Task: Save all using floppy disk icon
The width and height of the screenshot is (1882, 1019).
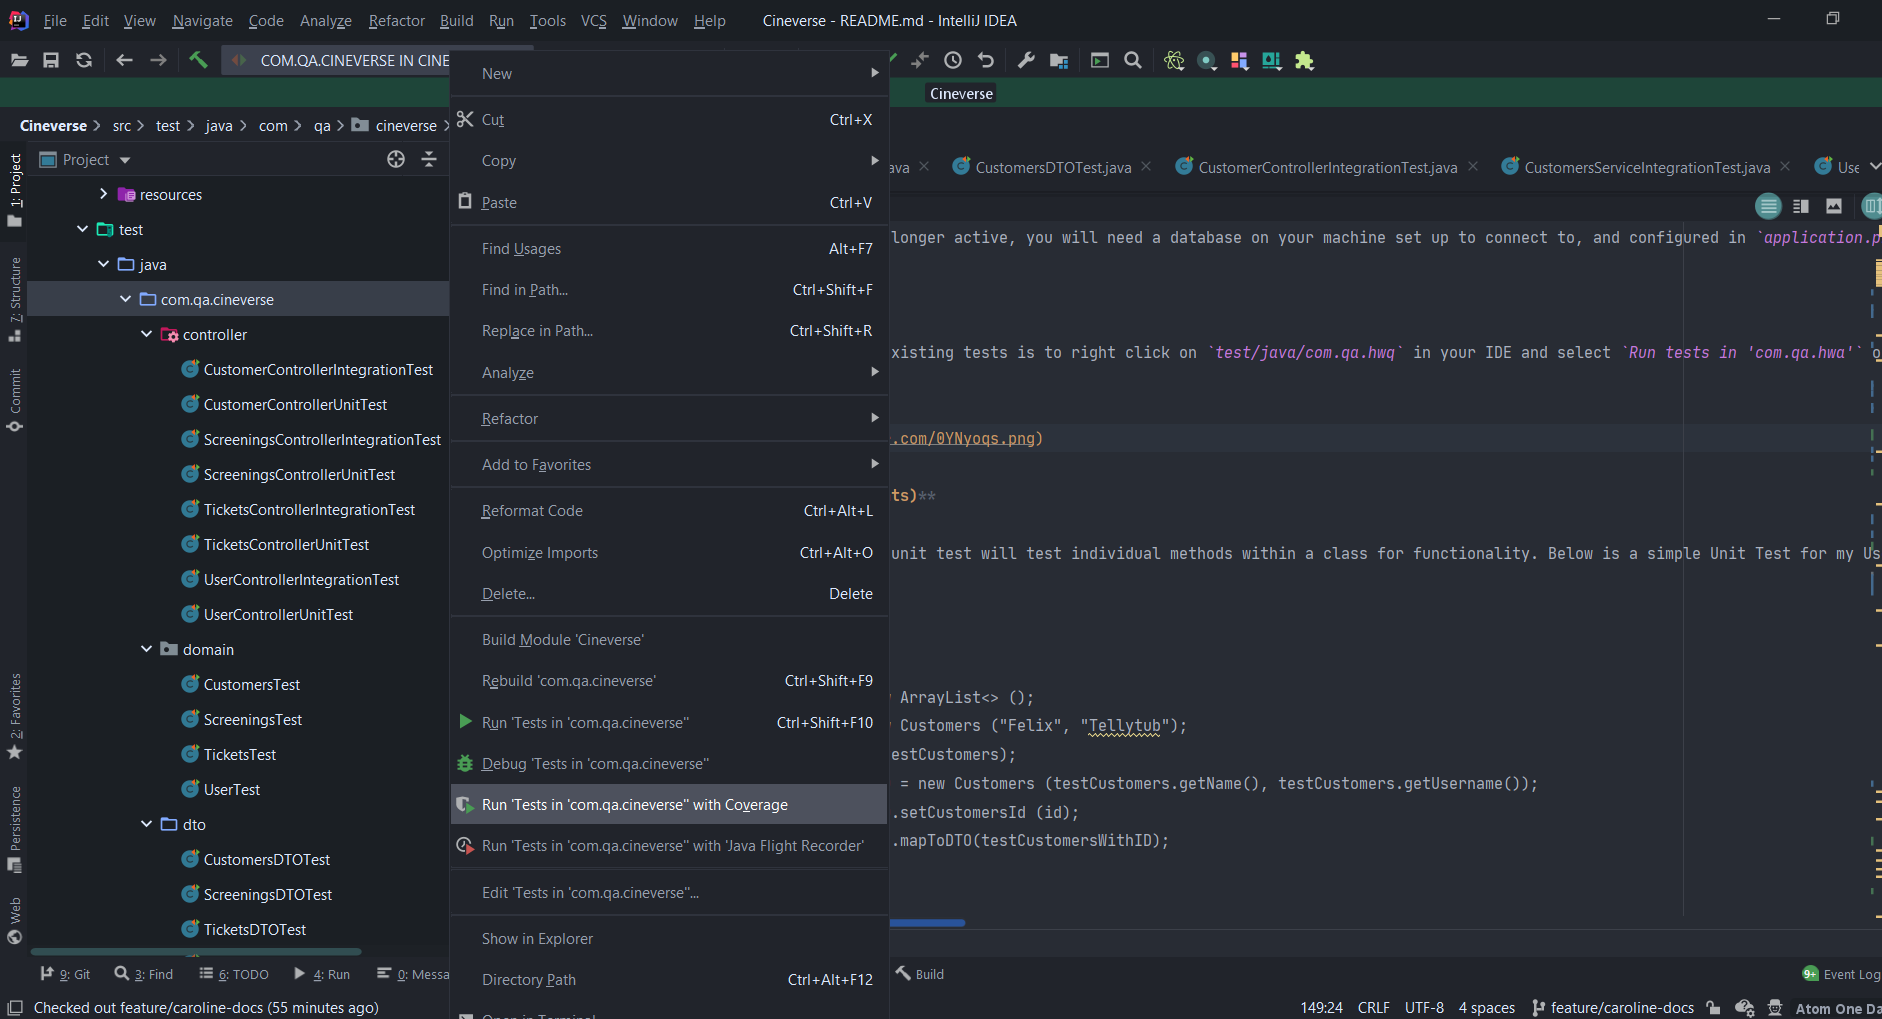Action: tap(51, 60)
